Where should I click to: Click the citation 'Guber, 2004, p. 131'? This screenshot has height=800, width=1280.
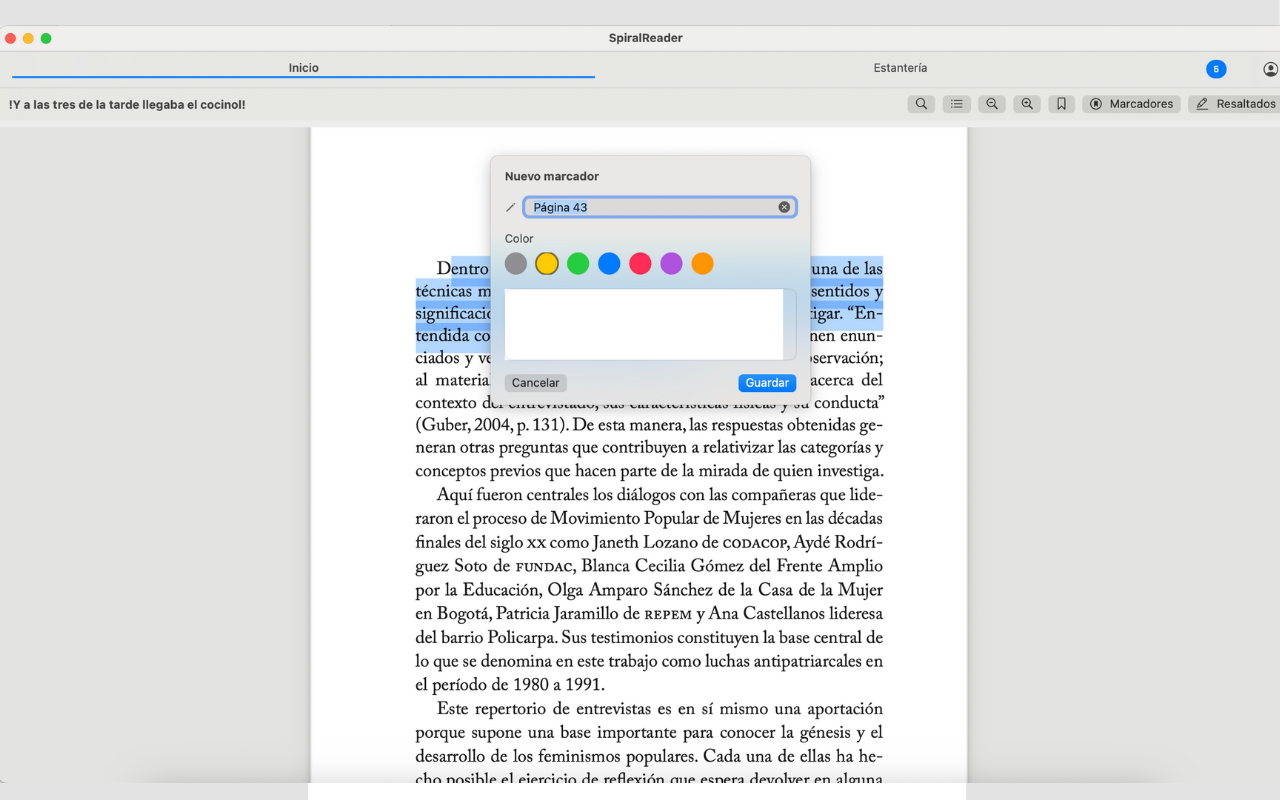(x=490, y=425)
